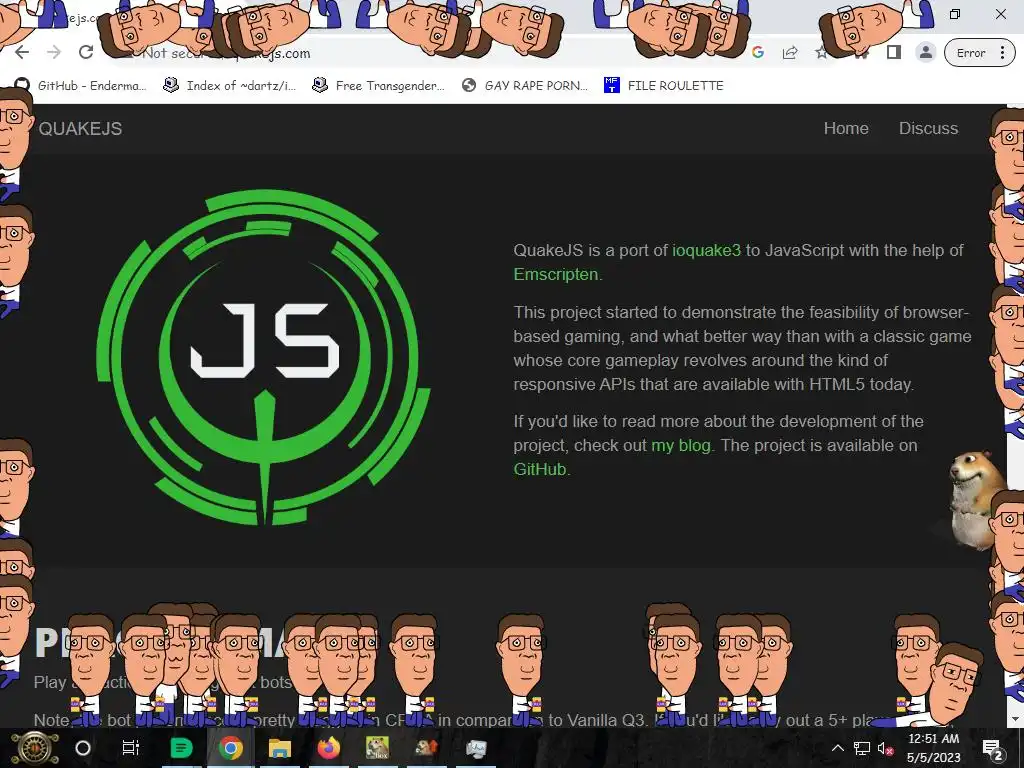Launch Firefox from the taskbar
This screenshot has height=768, width=1024.
[328, 748]
